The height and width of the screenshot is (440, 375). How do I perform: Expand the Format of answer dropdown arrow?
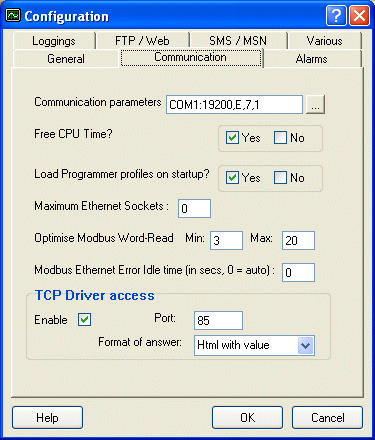point(305,345)
